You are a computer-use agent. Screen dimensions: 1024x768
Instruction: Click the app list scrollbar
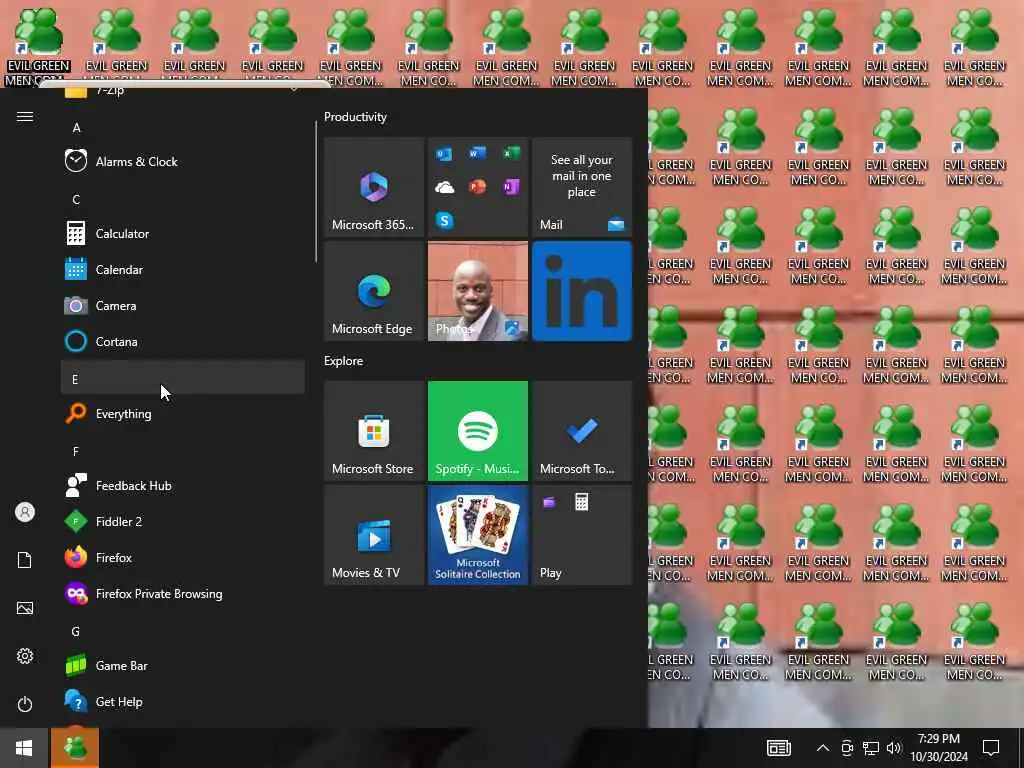point(316,193)
